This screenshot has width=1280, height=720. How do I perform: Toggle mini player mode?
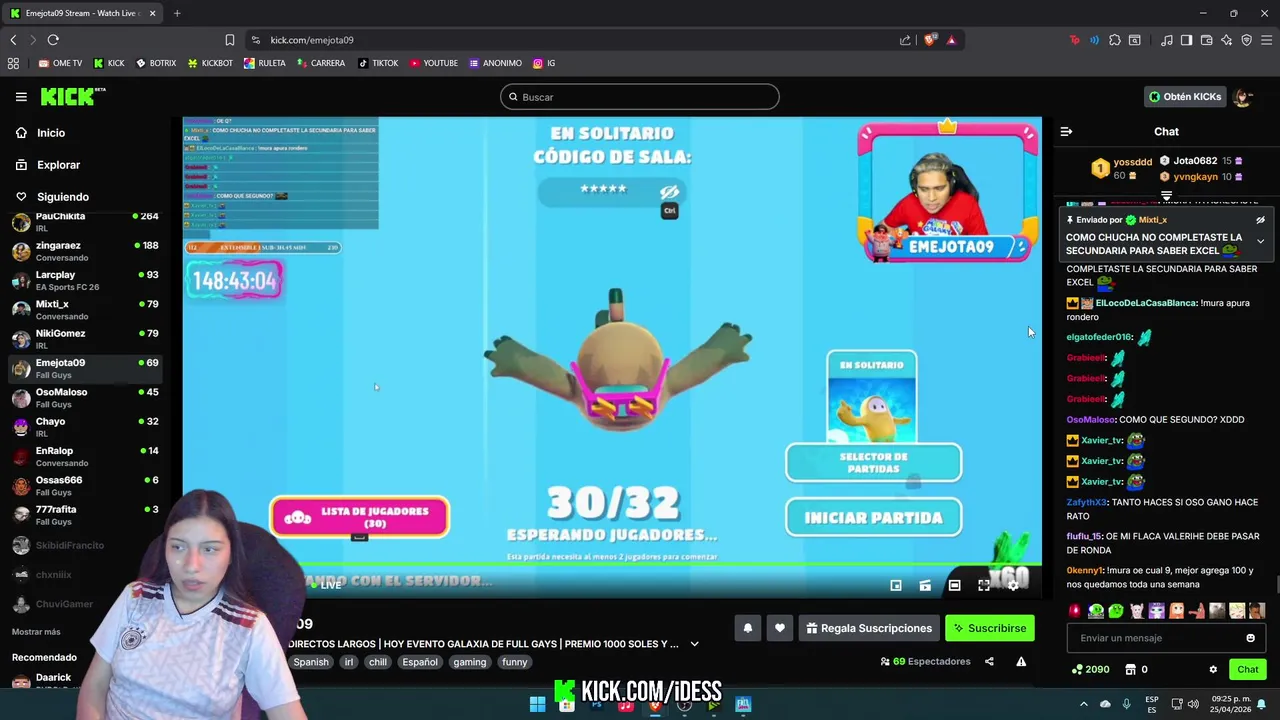point(896,585)
